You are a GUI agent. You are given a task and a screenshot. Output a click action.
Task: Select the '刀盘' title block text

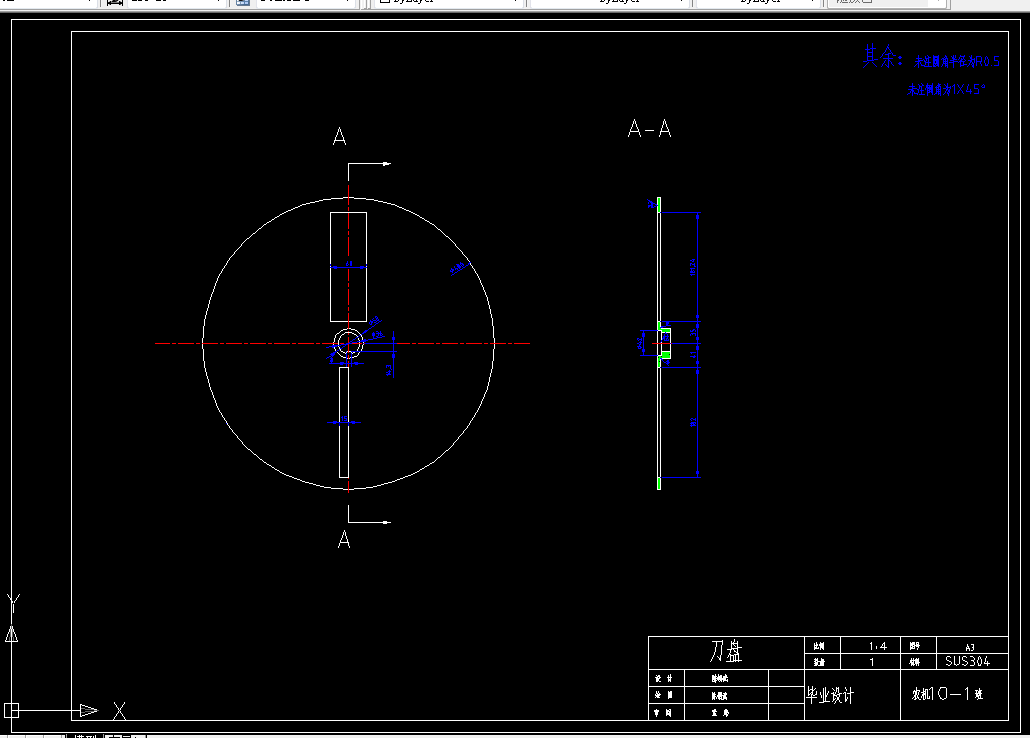(726, 651)
